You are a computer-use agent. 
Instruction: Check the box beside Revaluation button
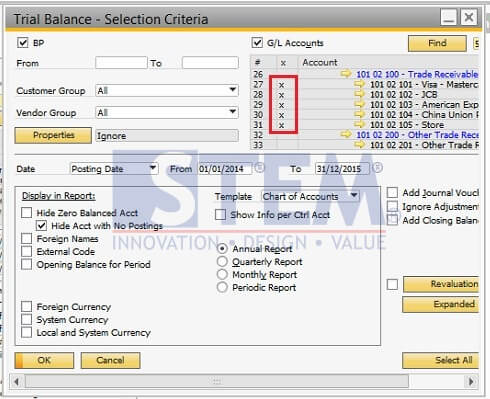tap(392, 284)
